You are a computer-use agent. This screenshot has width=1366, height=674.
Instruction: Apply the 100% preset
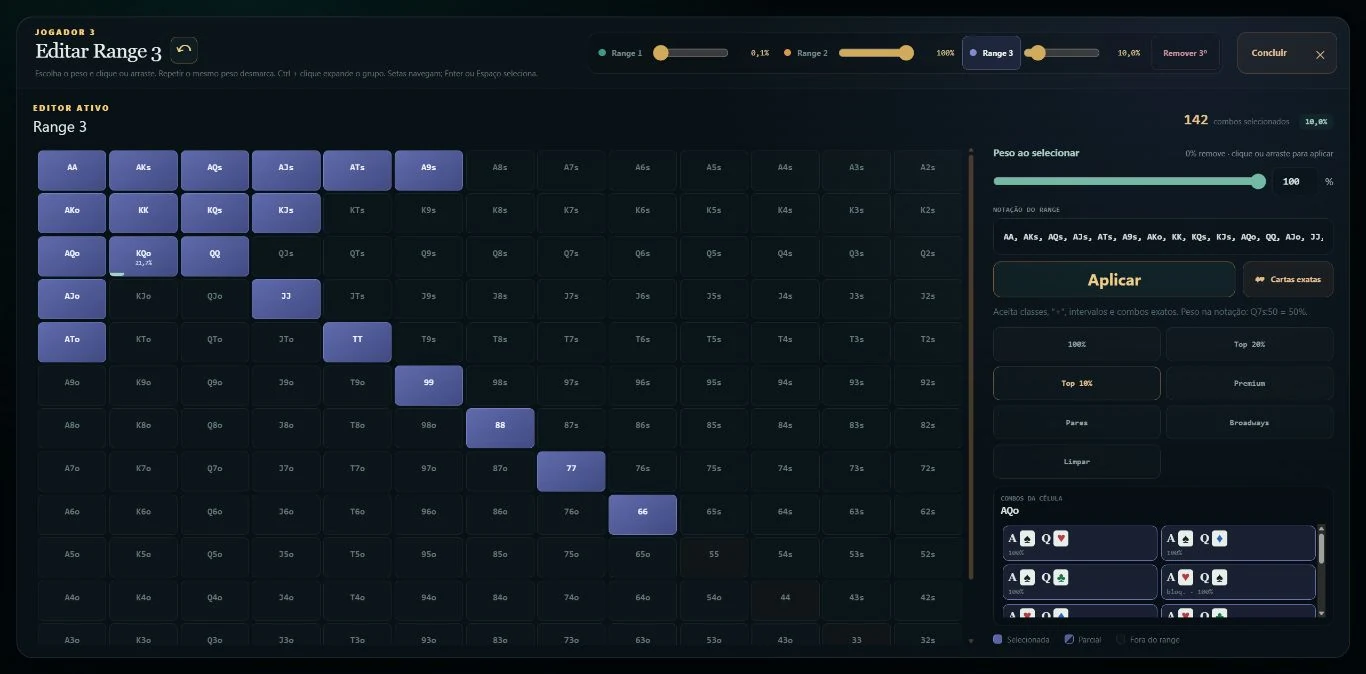click(x=1077, y=344)
